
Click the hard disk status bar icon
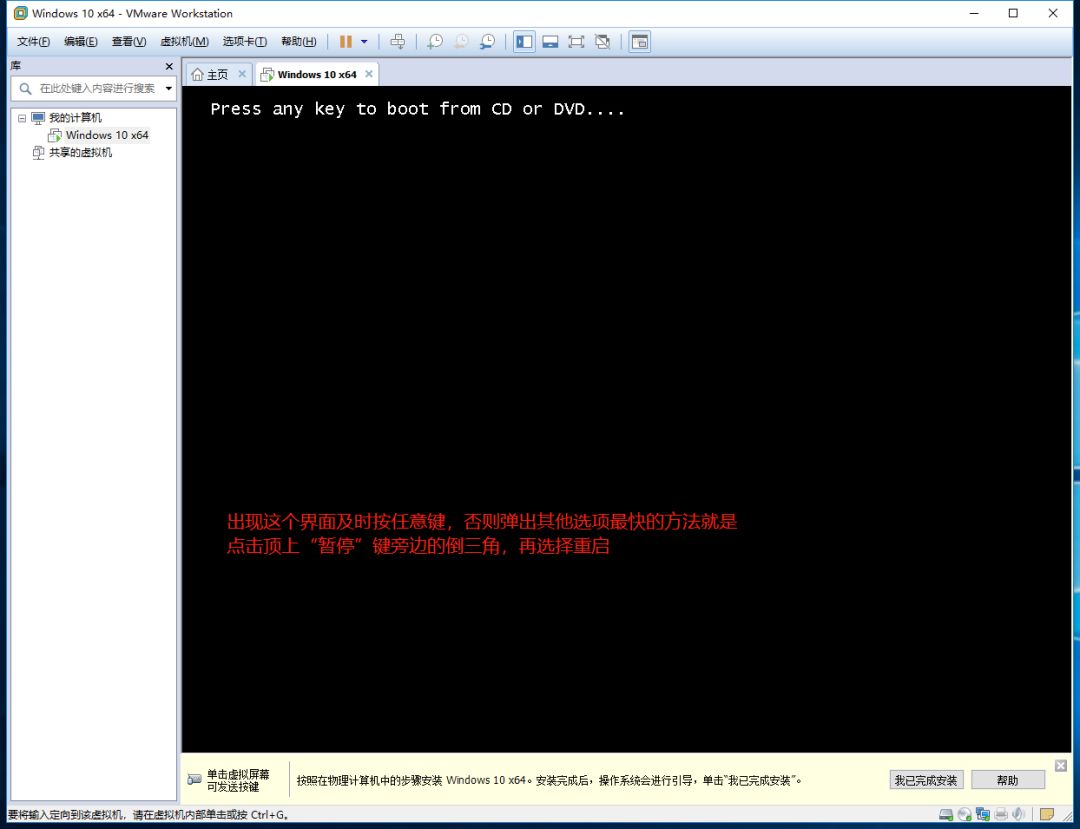pos(946,815)
